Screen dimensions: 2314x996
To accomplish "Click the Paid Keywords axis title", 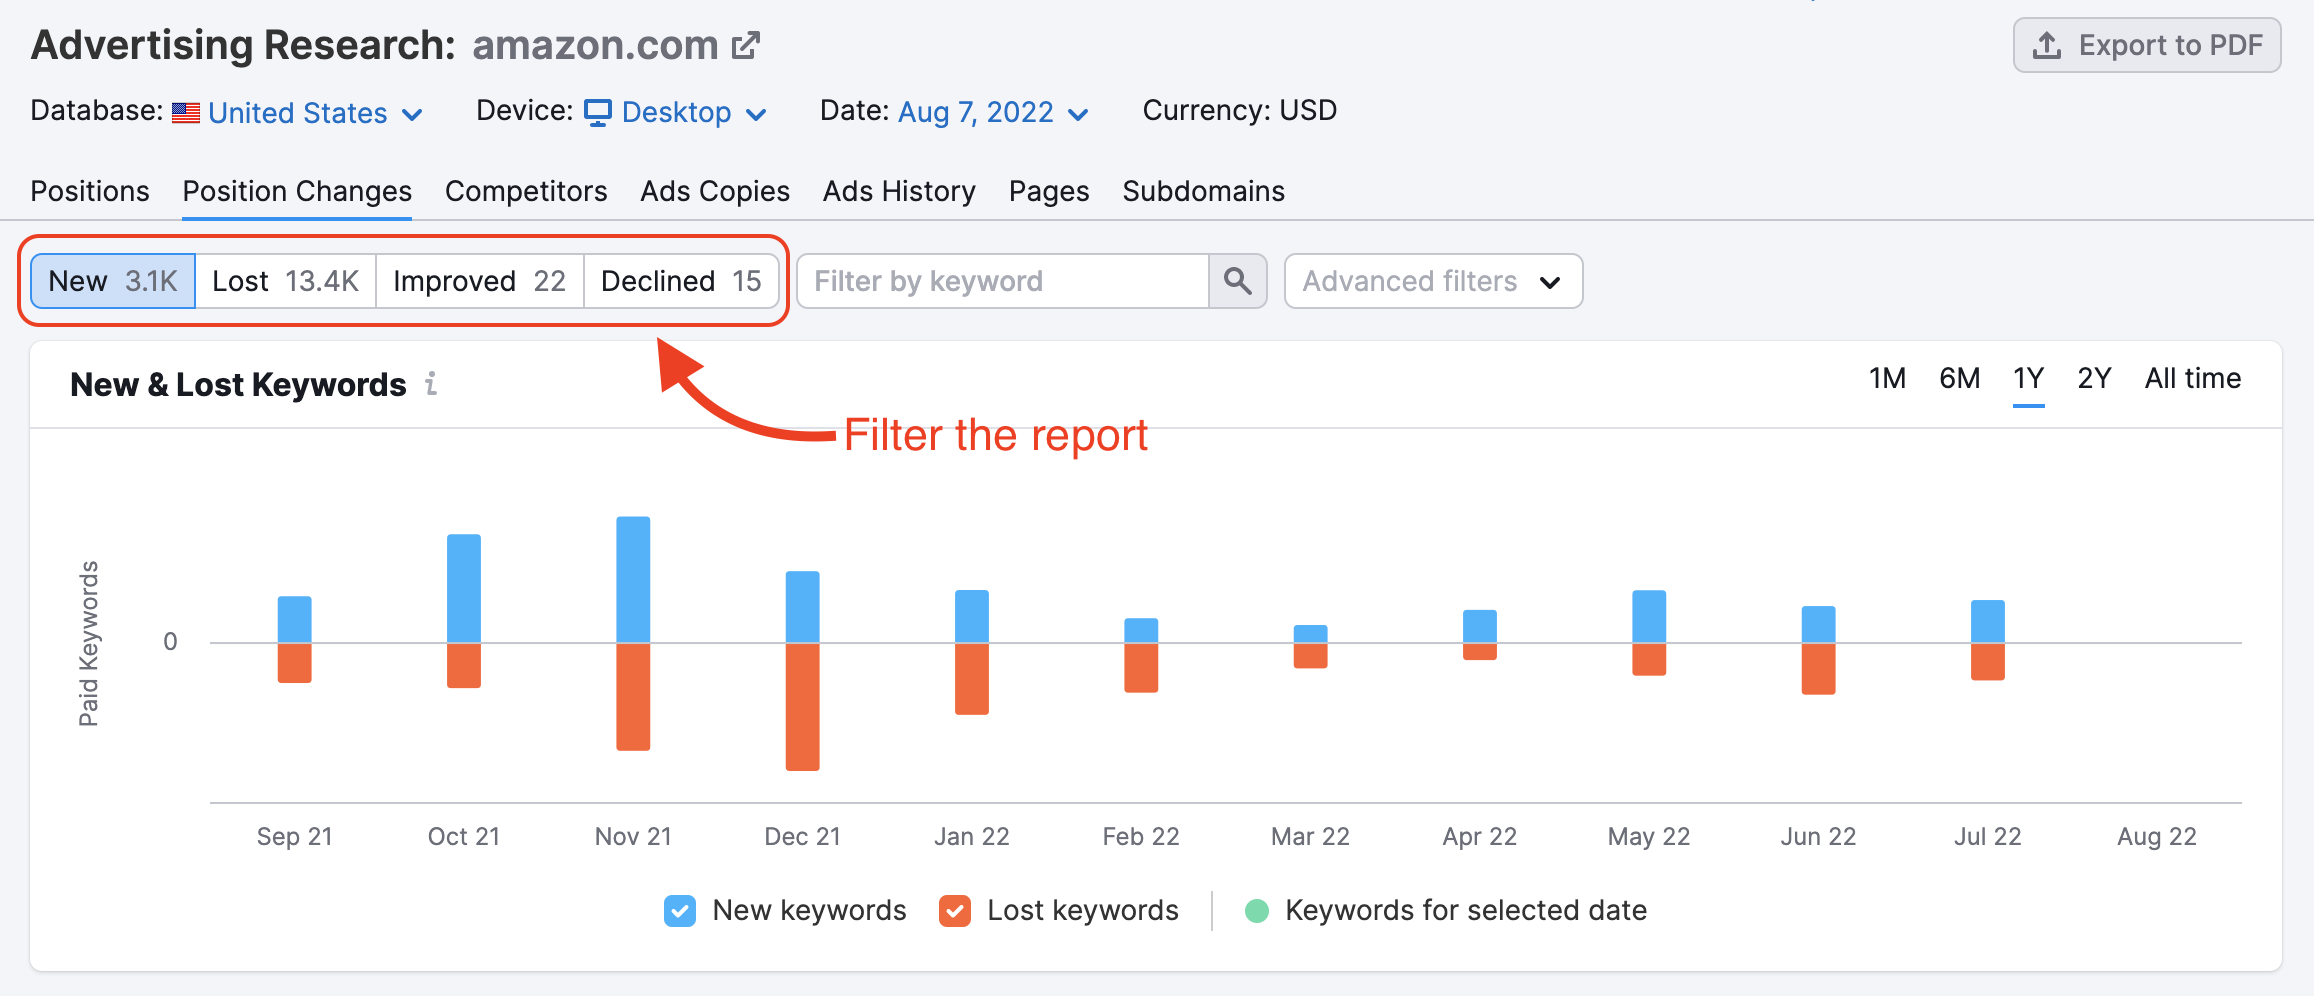I will [x=89, y=644].
